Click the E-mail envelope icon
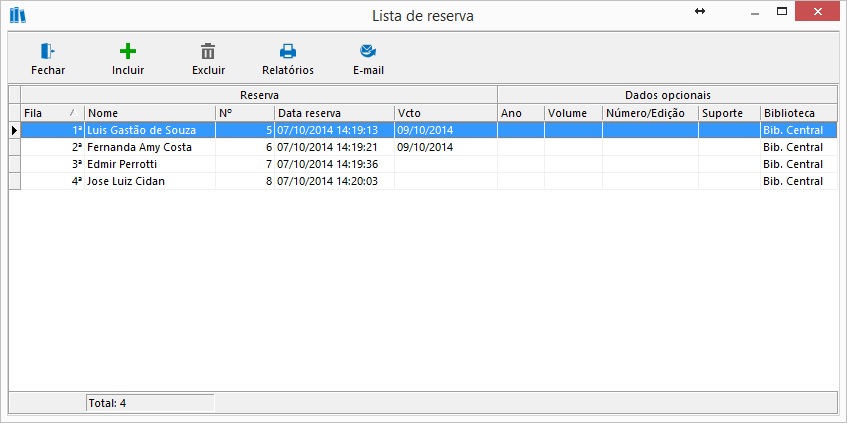Viewport: 847px width, 423px height. point(368,51)
